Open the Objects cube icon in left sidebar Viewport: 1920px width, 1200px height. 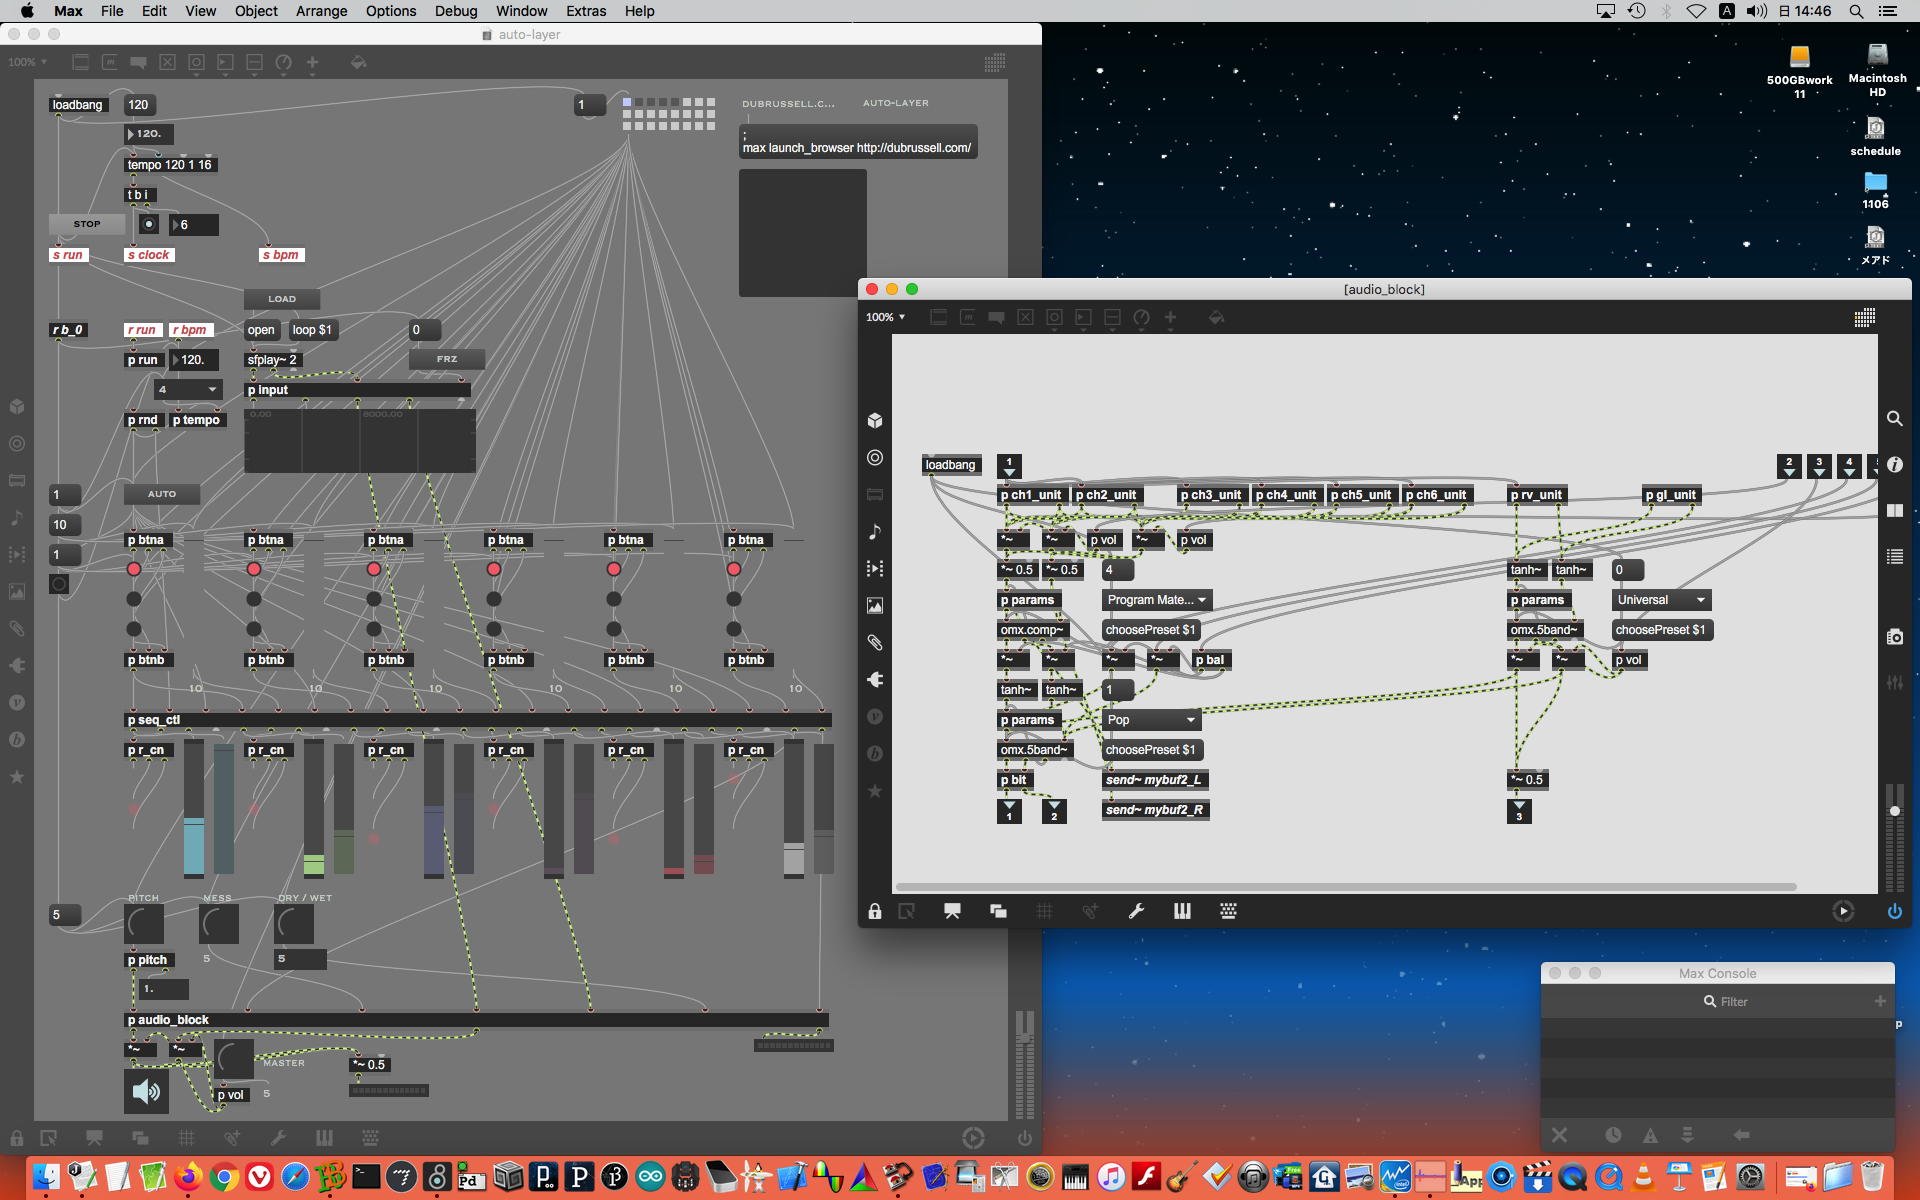[875, 420]
